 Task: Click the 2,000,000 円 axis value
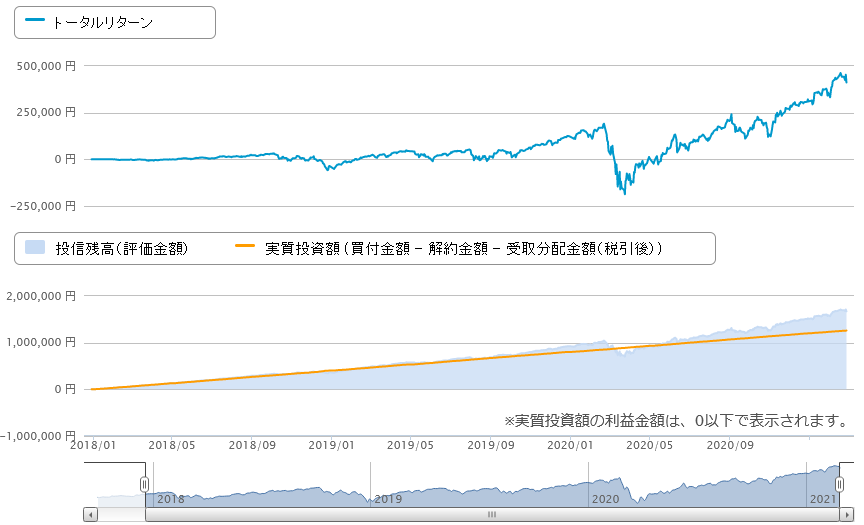pos(41,296)
